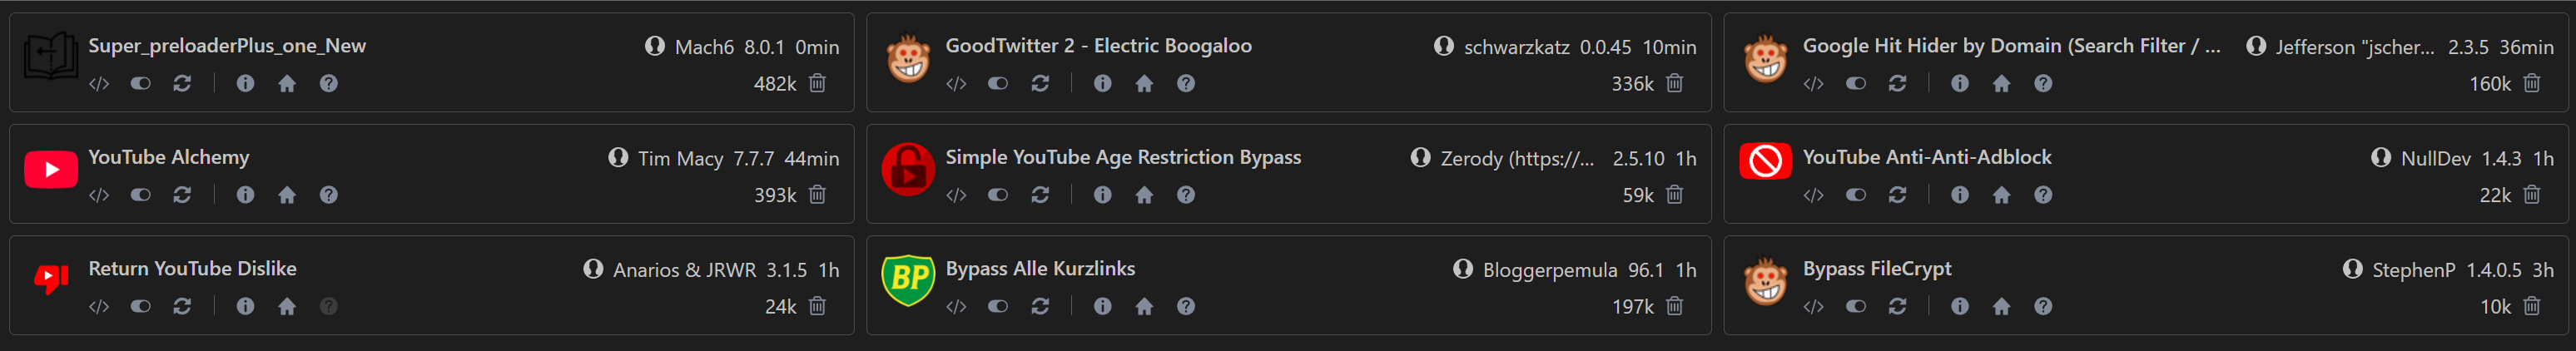Image resolution: width=2576 pixels, height=351 pixels.
Task: Delete the YouTube Alchemy script
Action: click(x=817, y=195)
